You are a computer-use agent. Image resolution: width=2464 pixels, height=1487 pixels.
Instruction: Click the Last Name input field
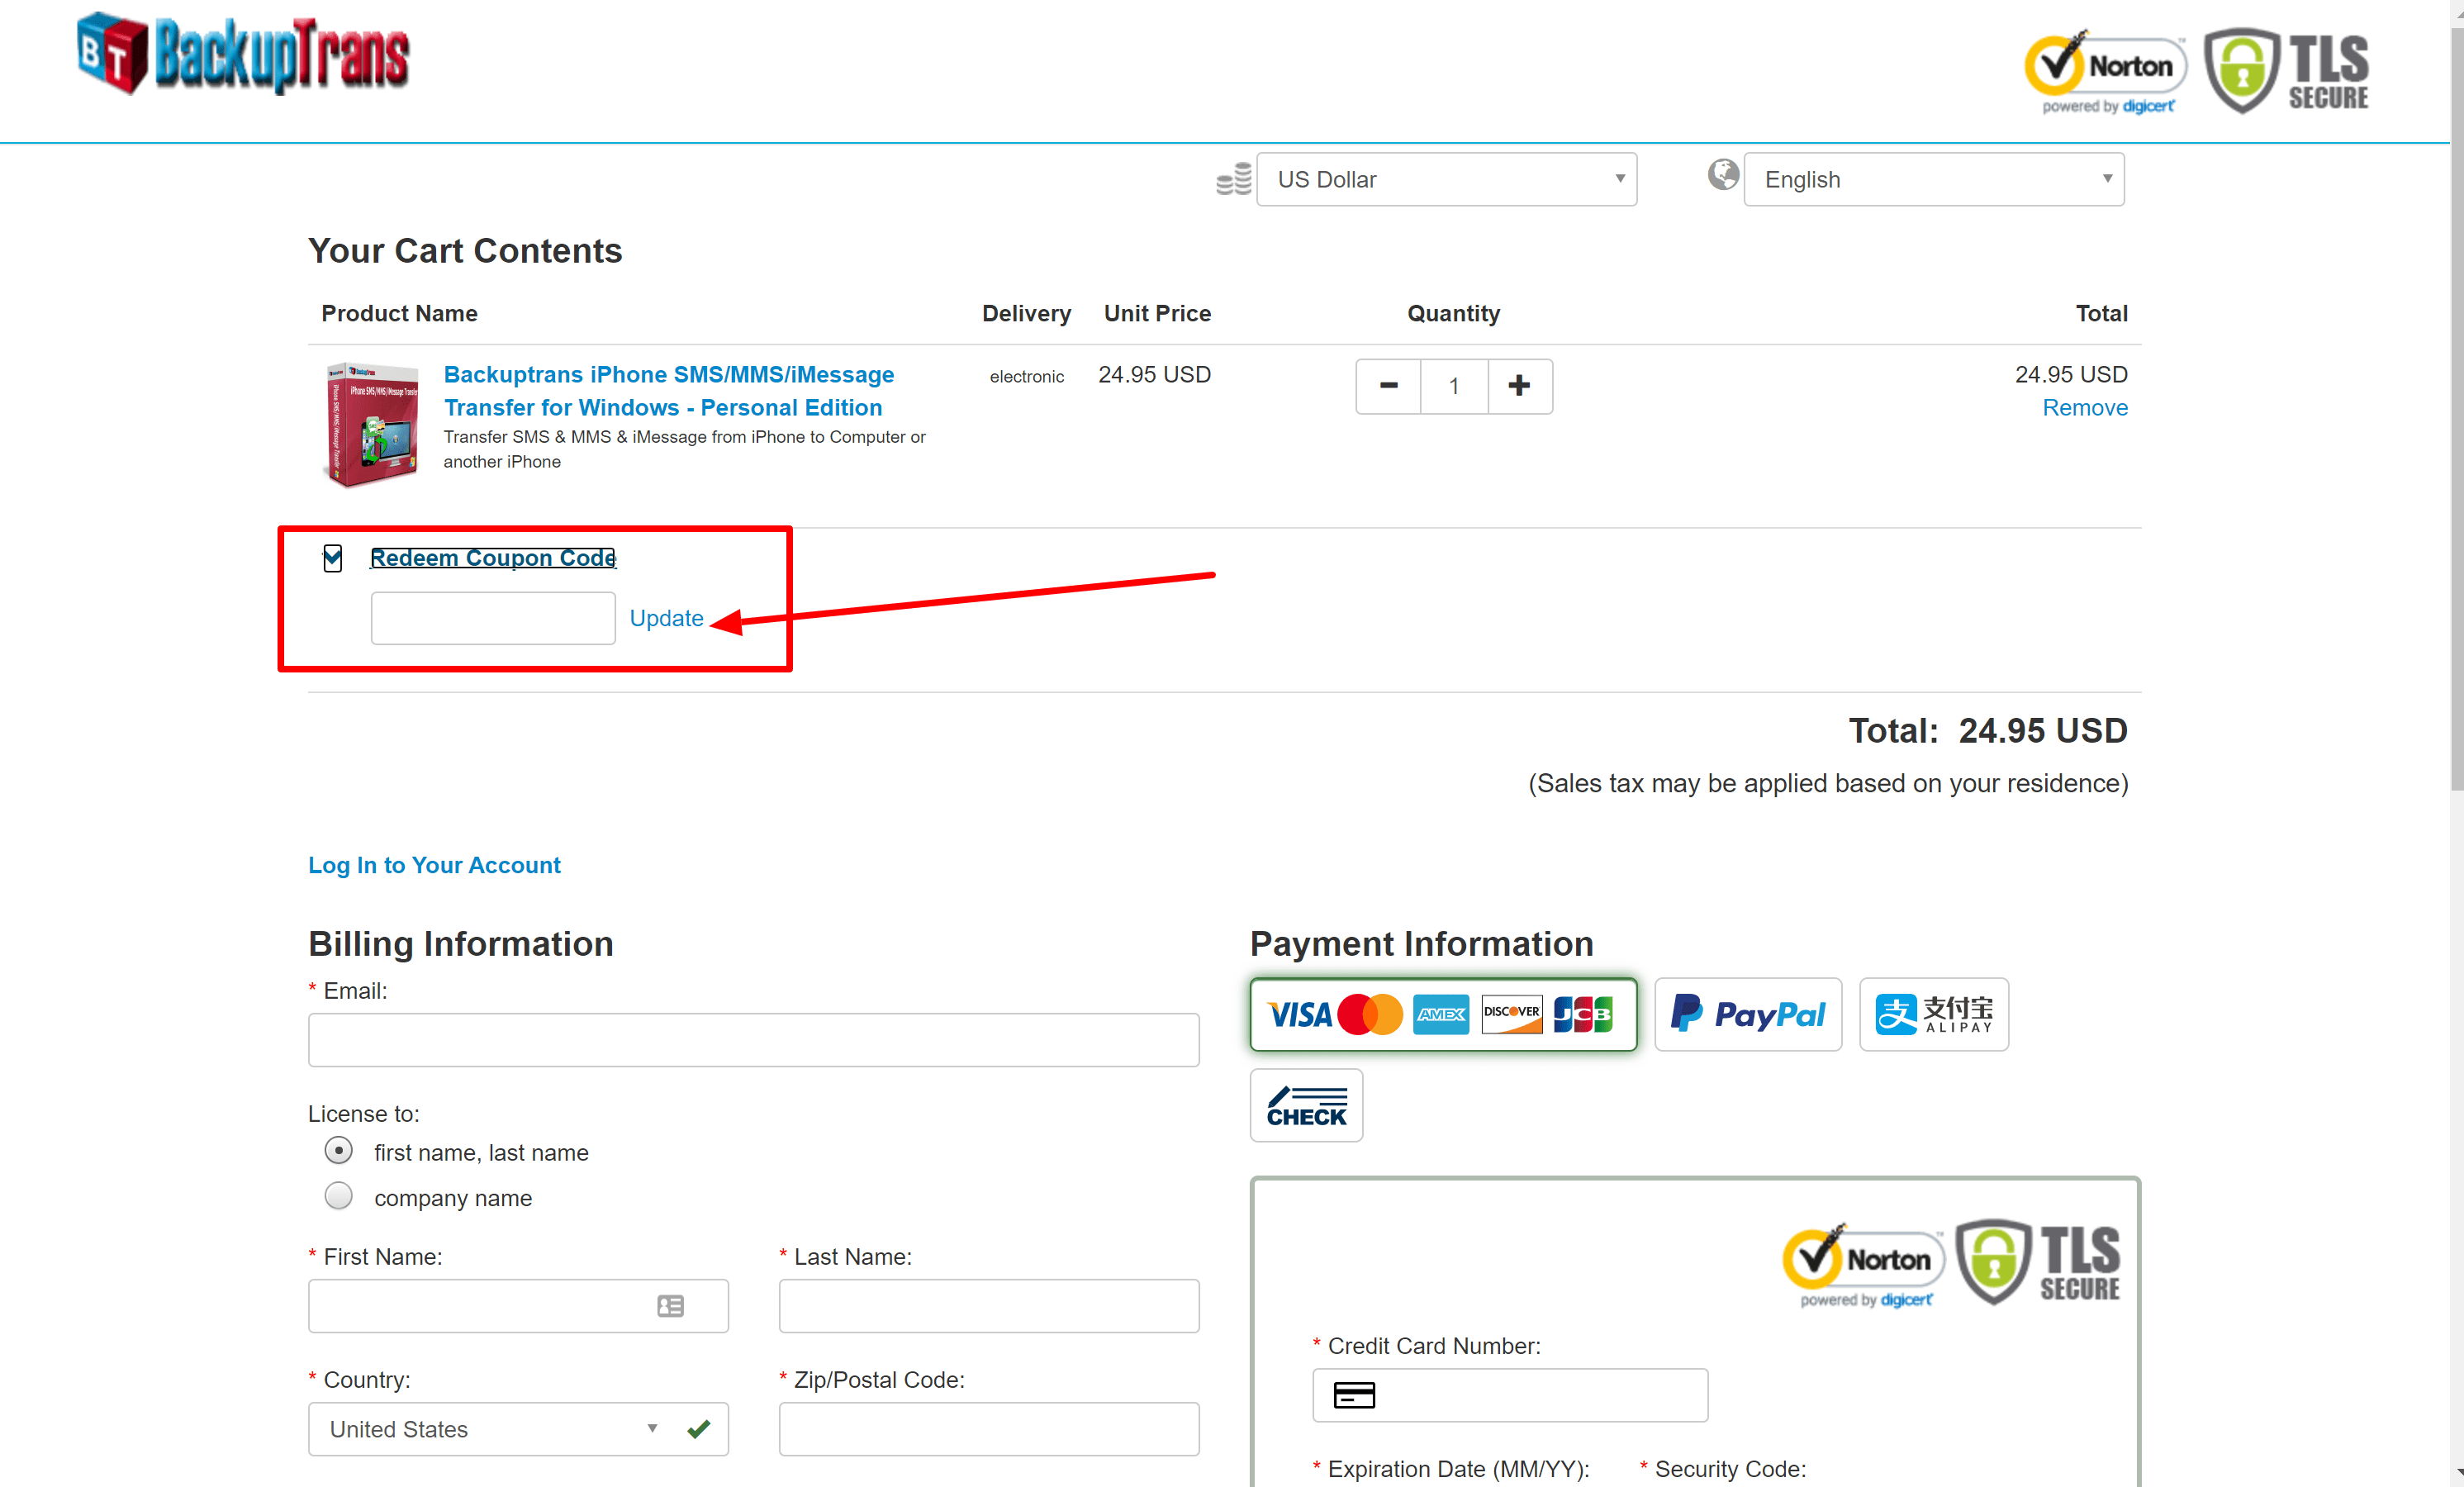[x=989, y=1306]
